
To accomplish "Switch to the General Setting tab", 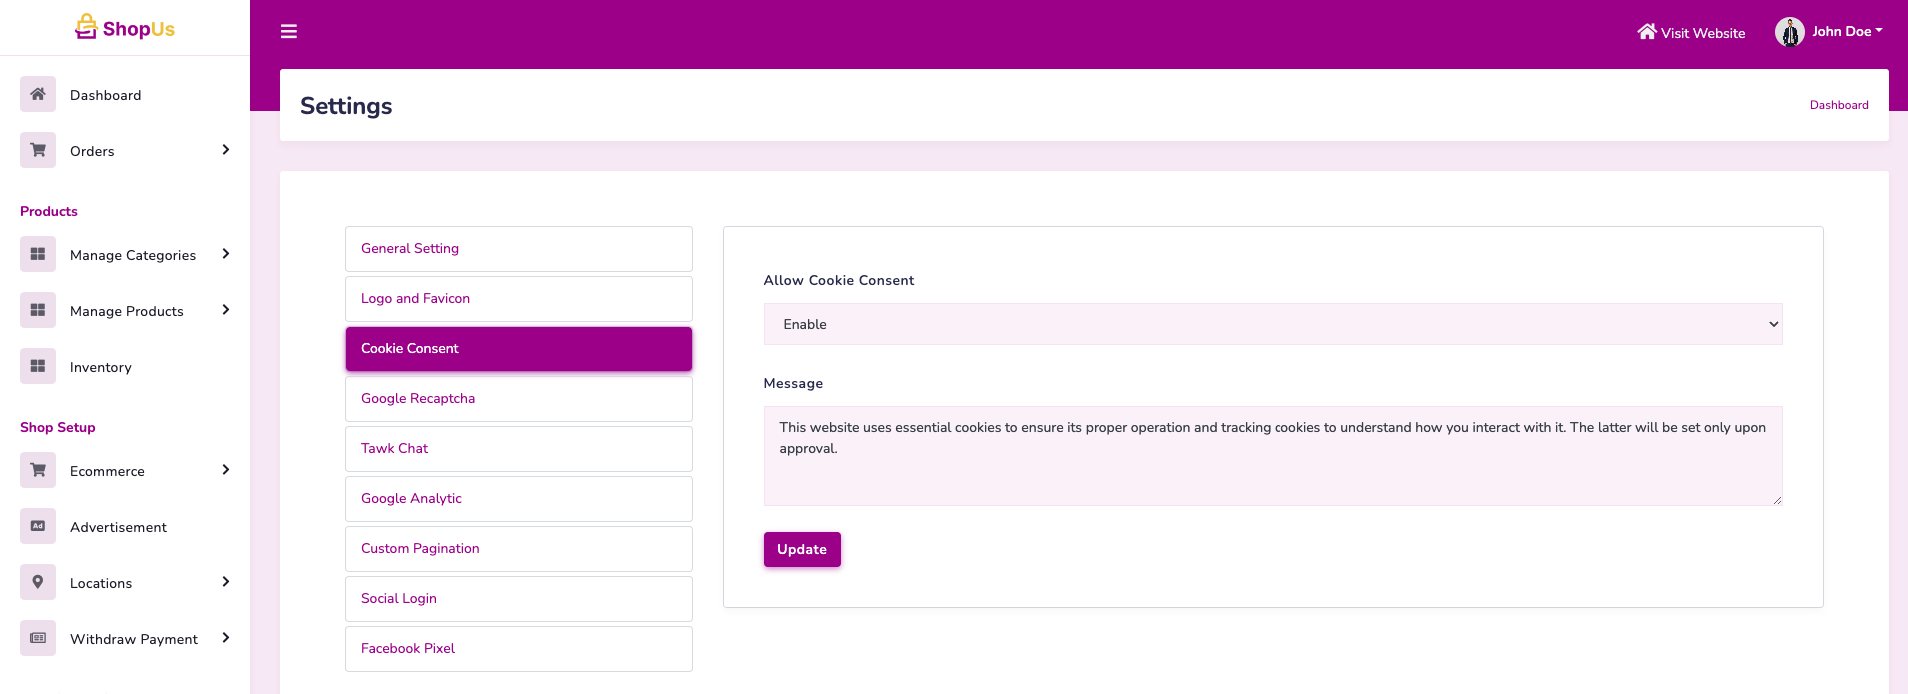I will click(x=518, y=249).
